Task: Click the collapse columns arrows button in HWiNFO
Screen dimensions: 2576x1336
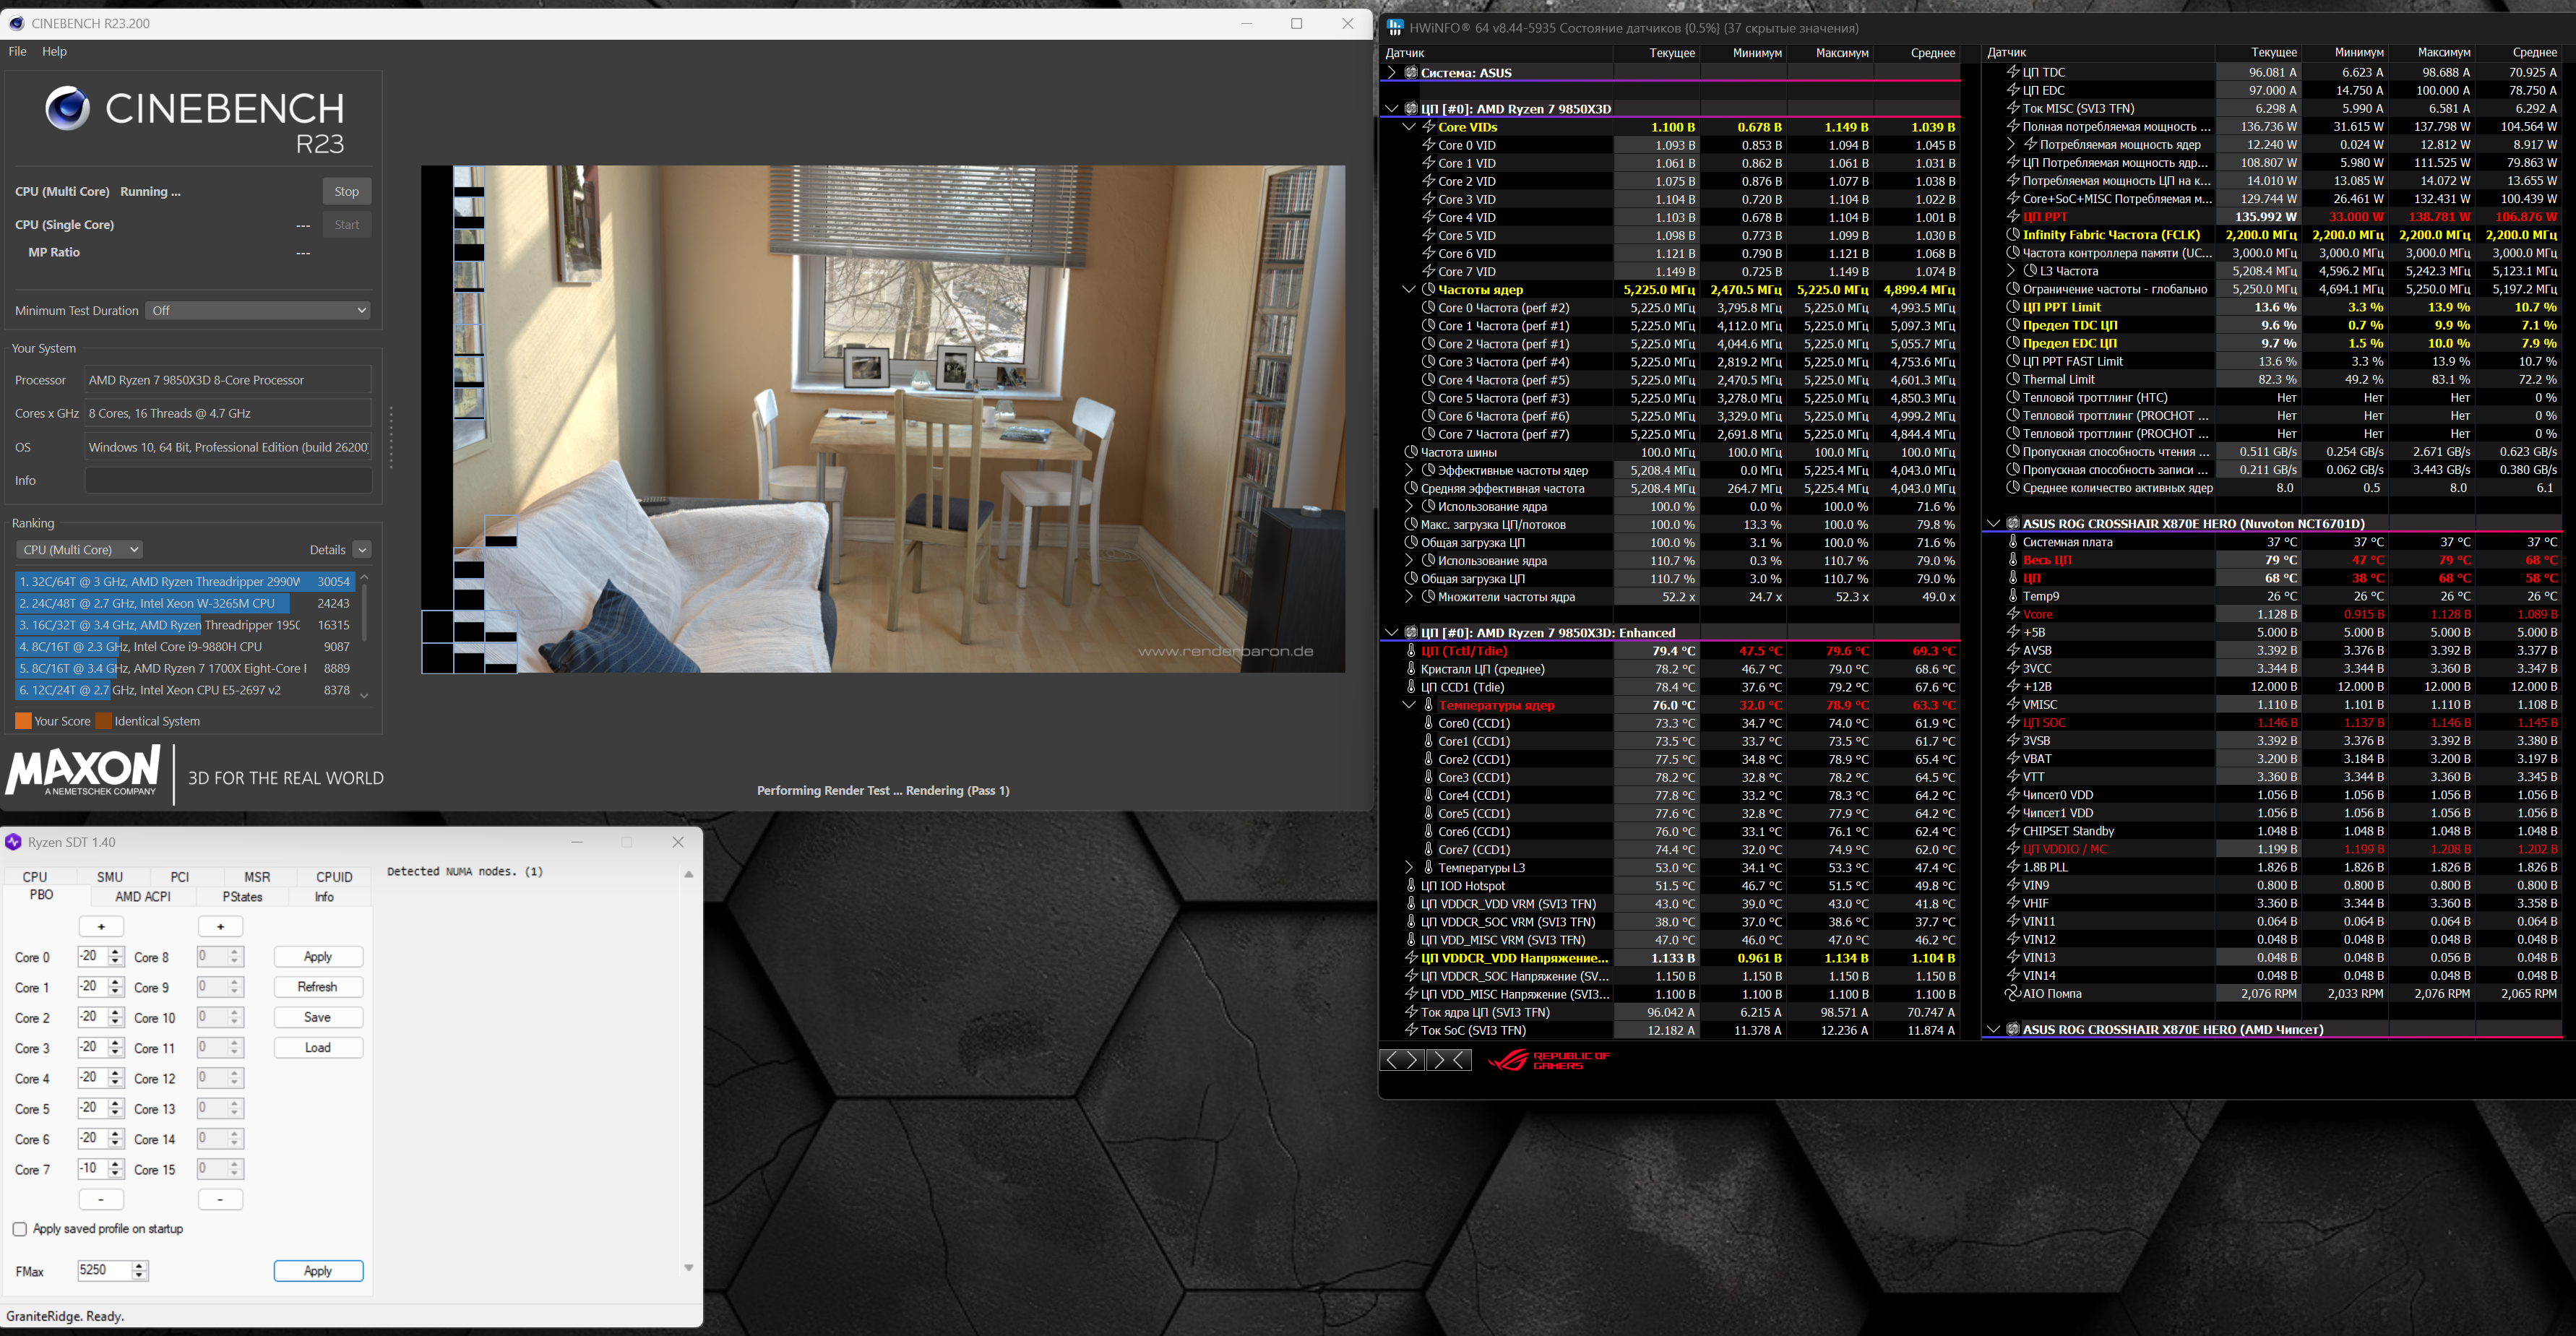Action: [1448, 1060]
